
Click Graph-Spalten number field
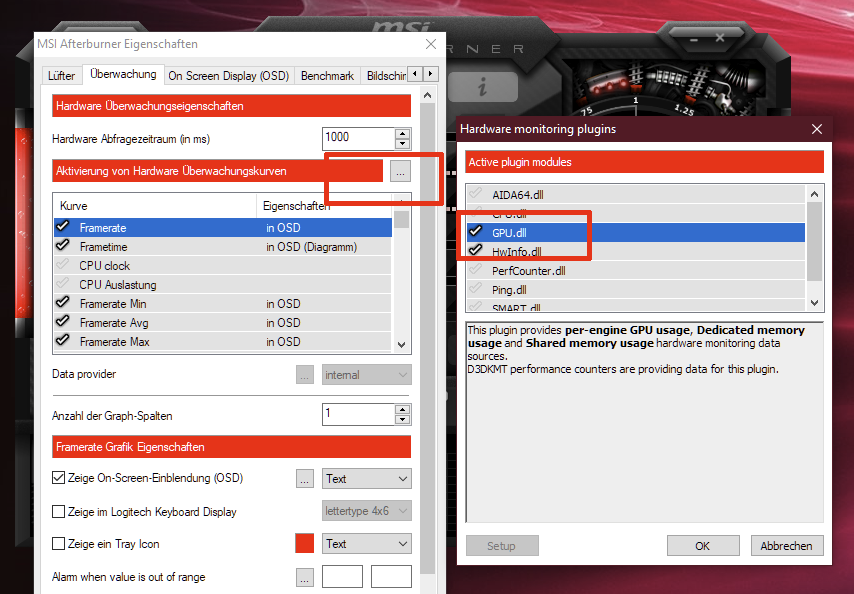point(359,414)
